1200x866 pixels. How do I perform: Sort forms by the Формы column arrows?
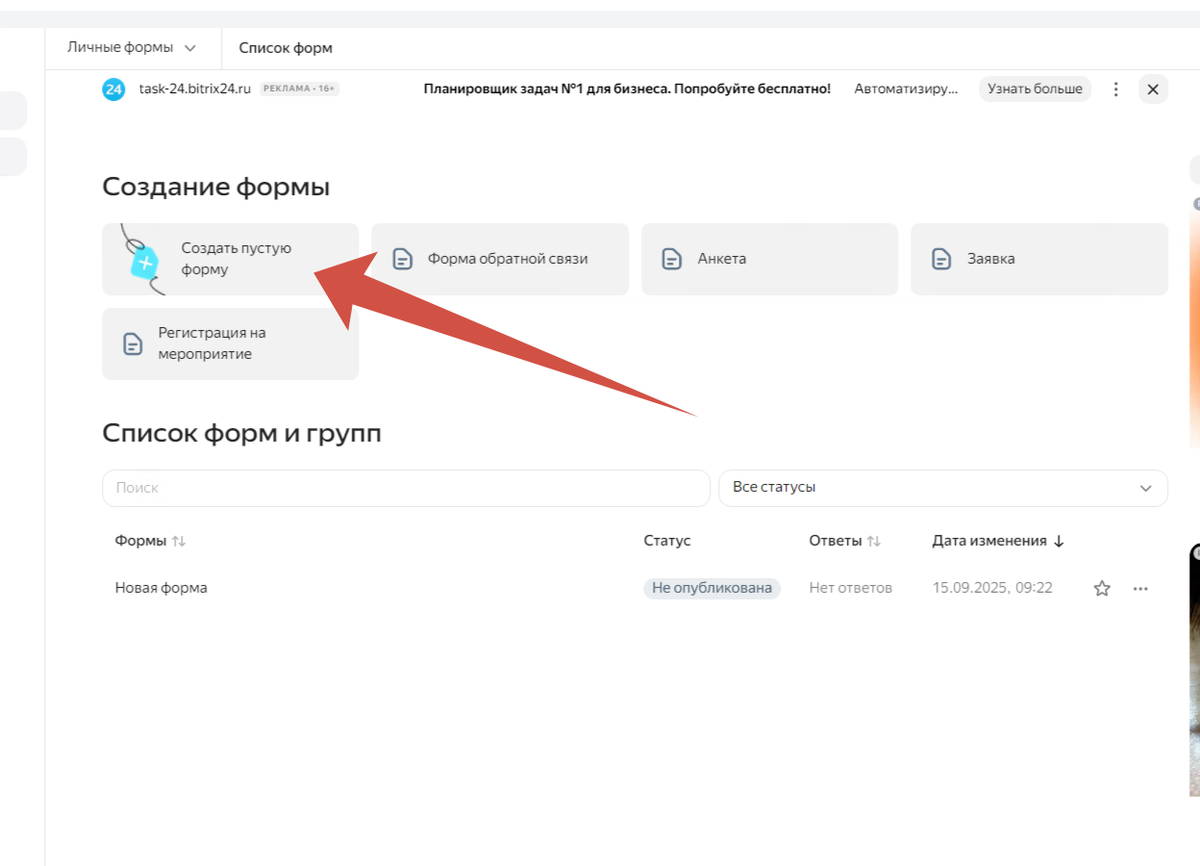177,540
